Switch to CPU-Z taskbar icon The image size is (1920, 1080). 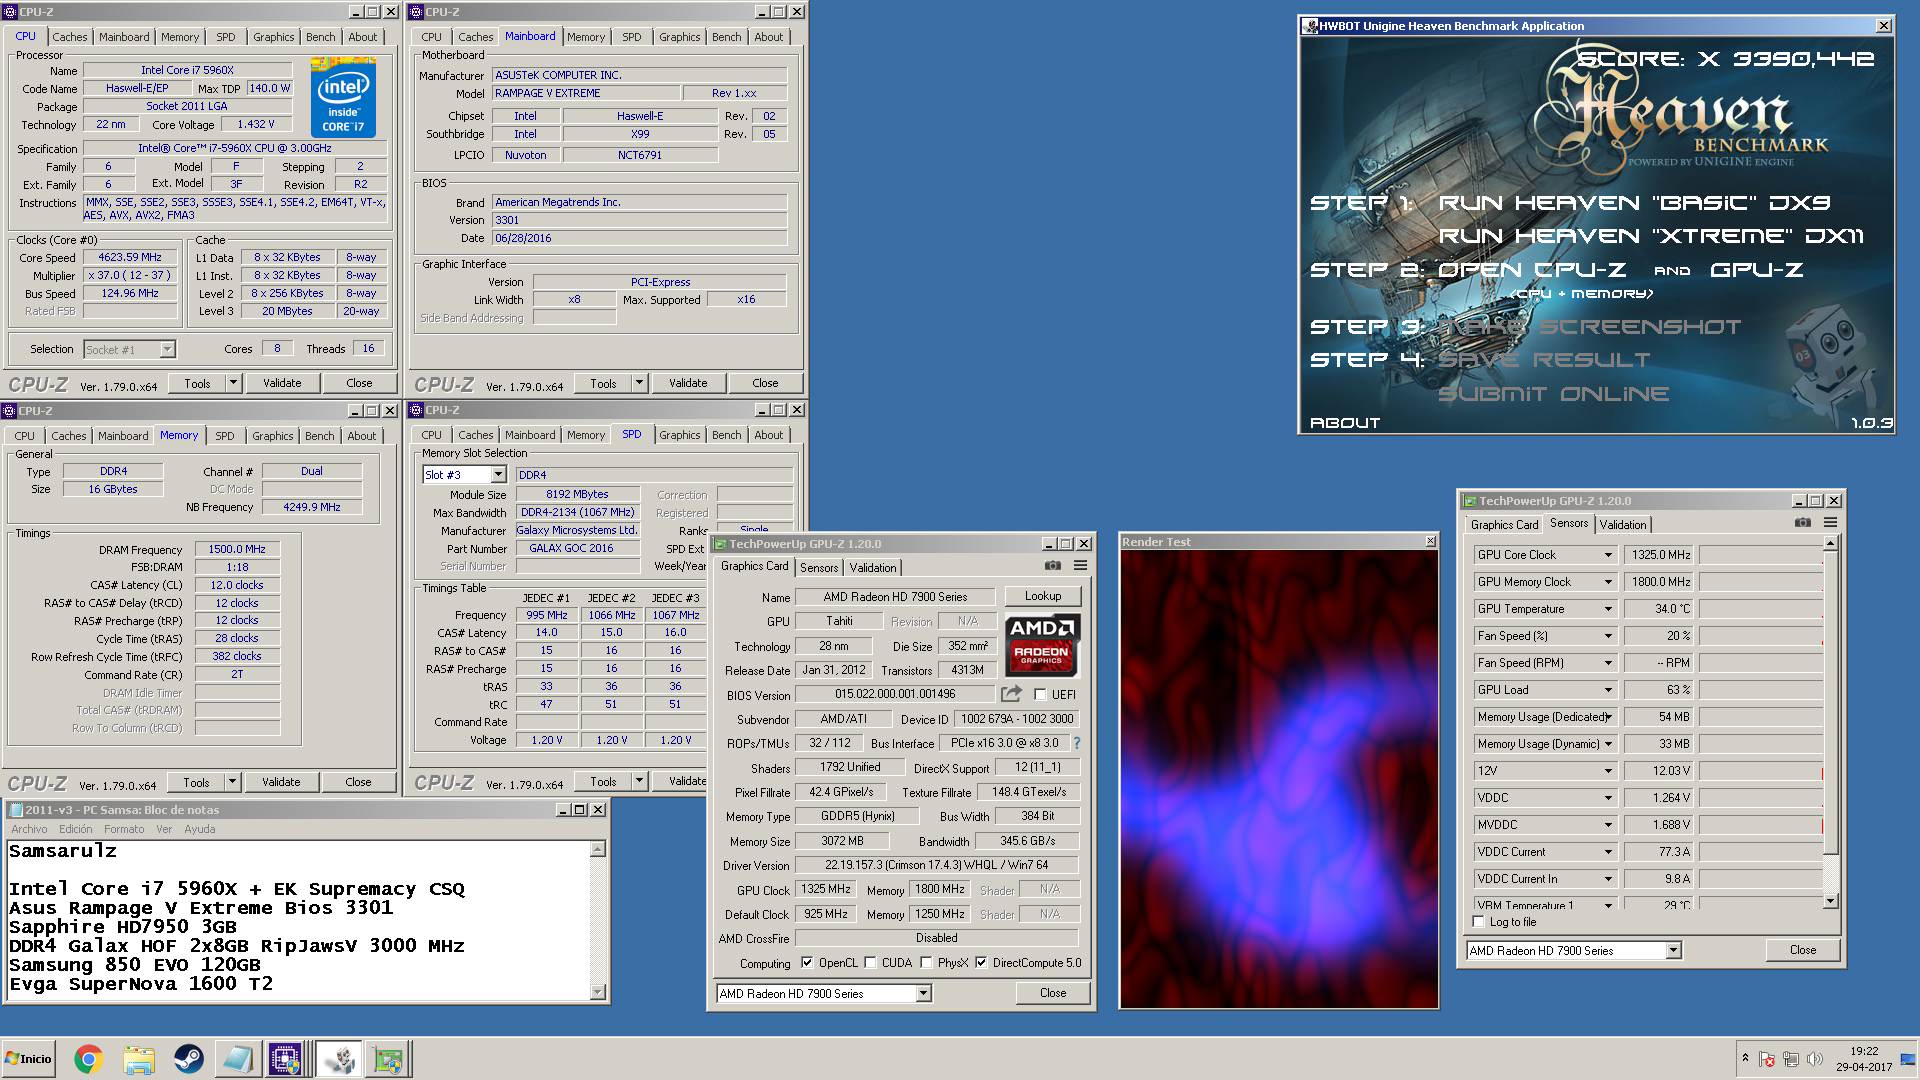pyautogui.click(x=285, y=1059)
